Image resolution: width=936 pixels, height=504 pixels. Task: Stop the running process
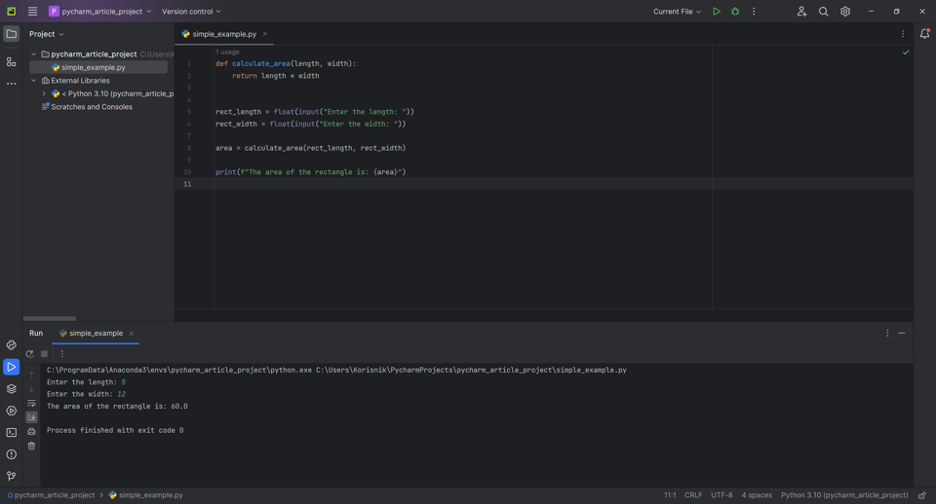coord(44,354)
